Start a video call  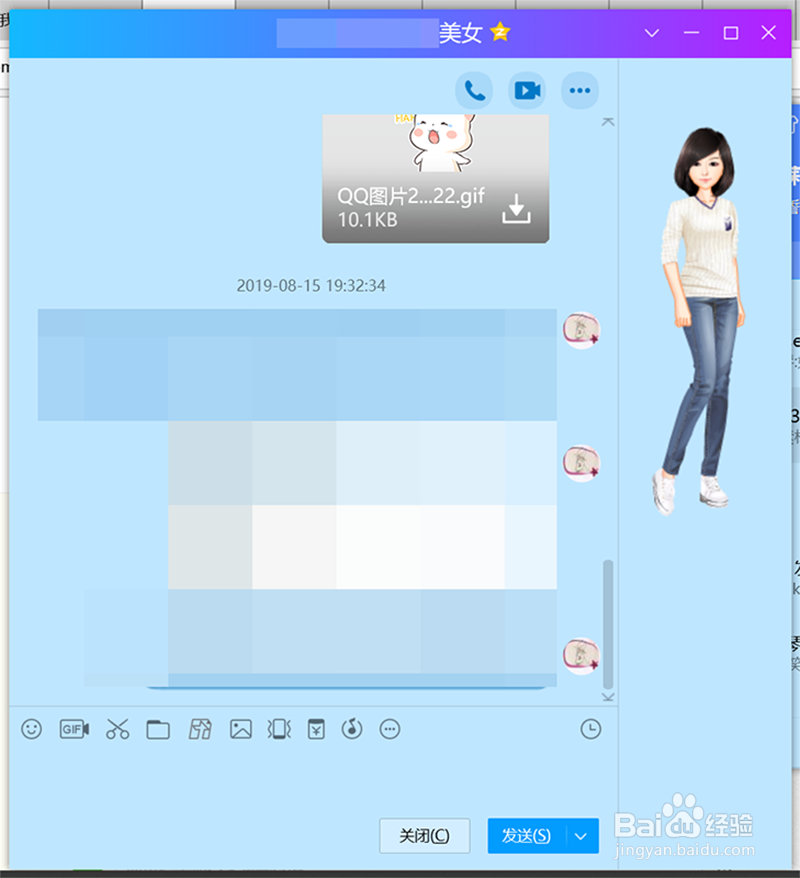526,90
